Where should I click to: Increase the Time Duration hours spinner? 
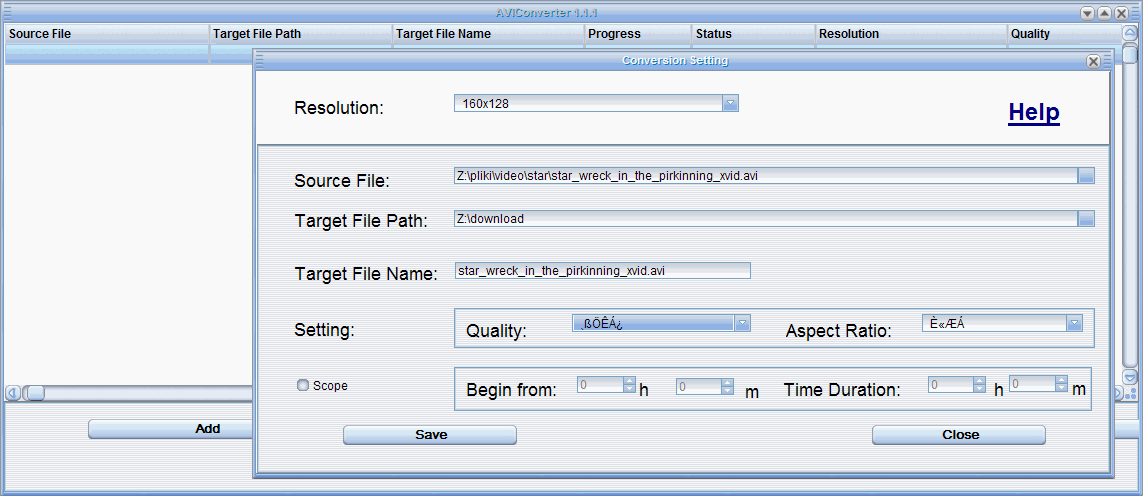[980, 380]
